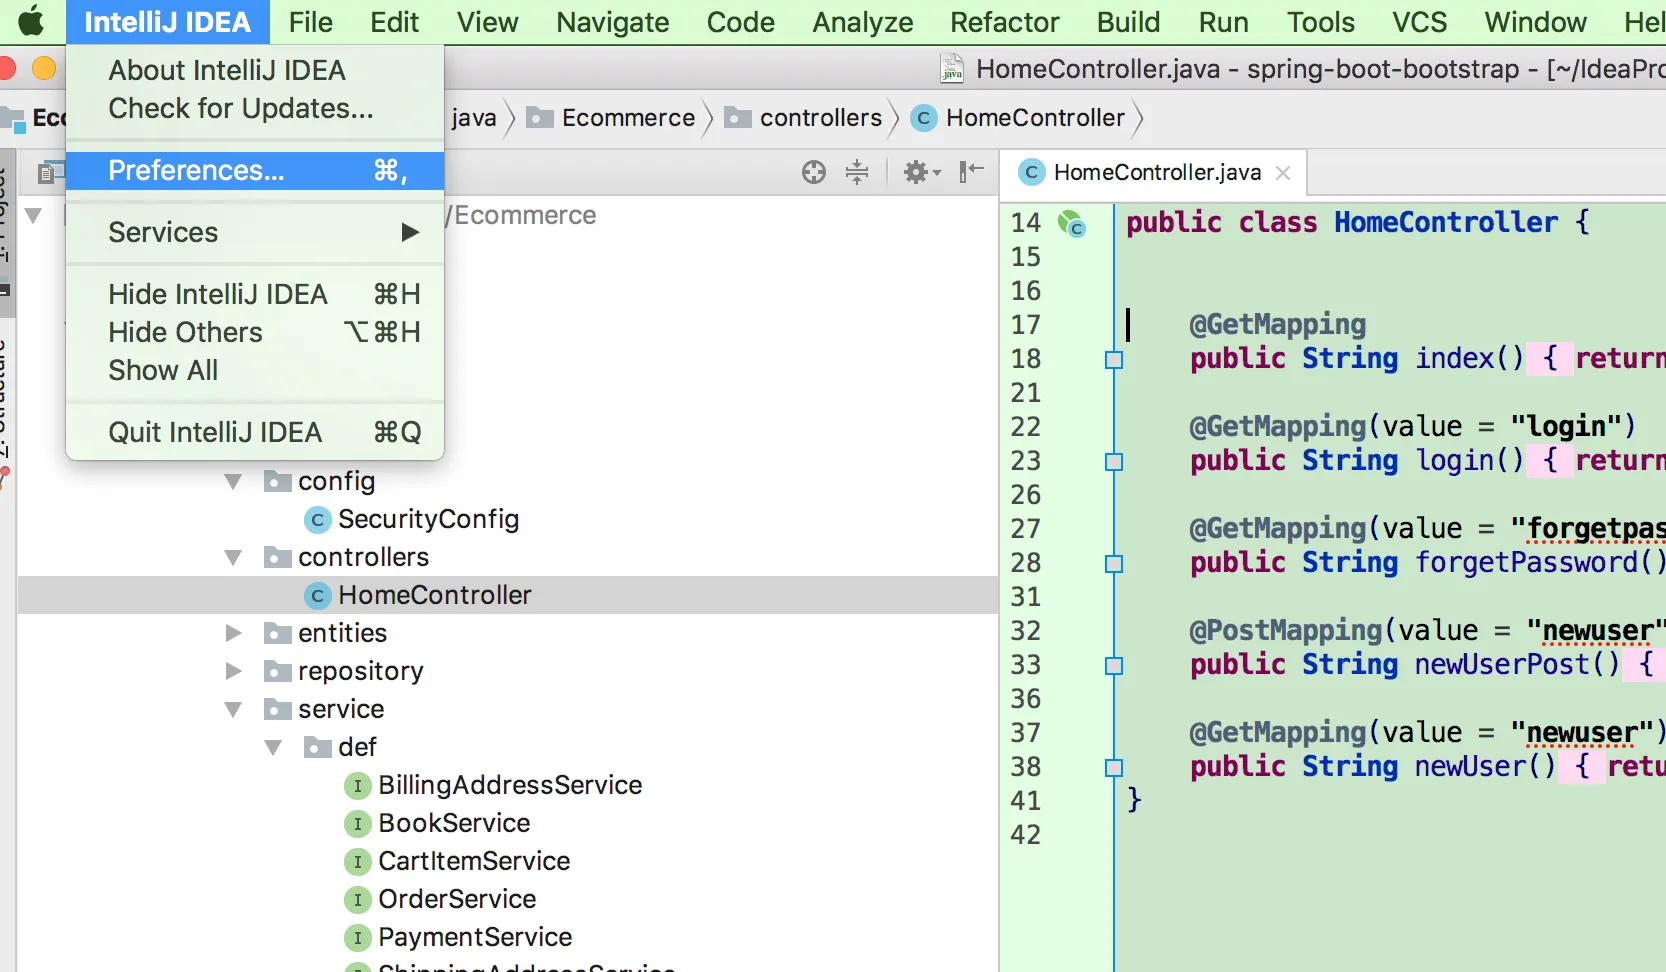This screenshot has width=1666, height=972.
Task: Click the java breadcrumb
Action: point(474,118)
